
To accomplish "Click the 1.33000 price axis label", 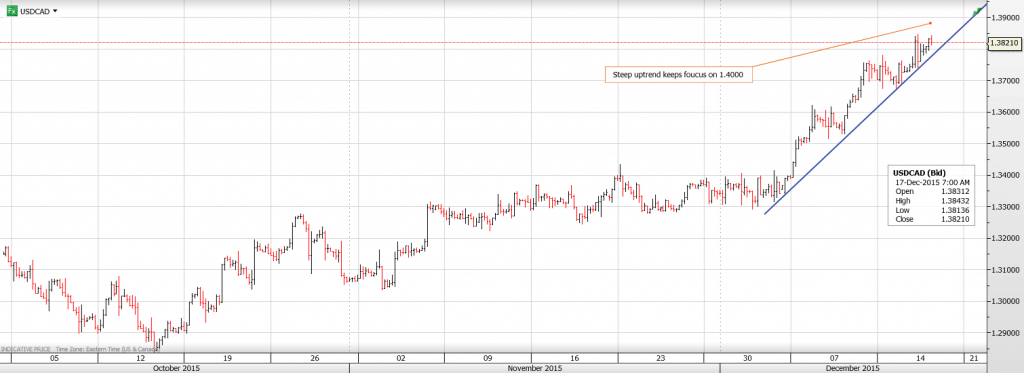I will click(x=1005, y=207).
